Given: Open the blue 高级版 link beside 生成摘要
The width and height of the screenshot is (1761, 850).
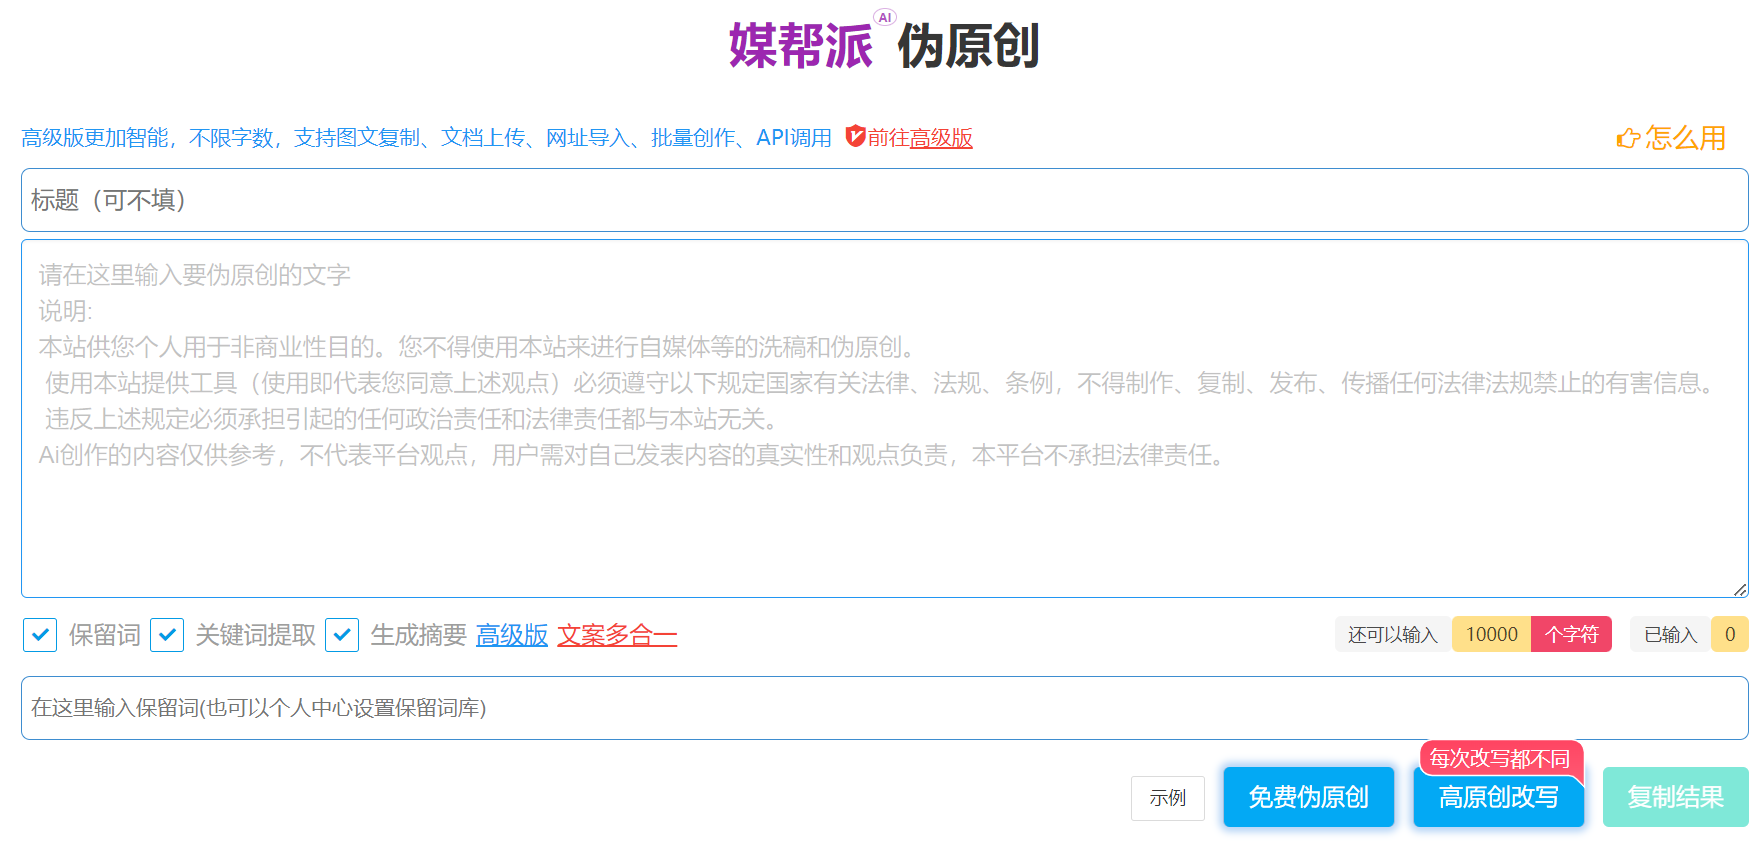Looking at the screenshot, I should [x=512, y=635].
